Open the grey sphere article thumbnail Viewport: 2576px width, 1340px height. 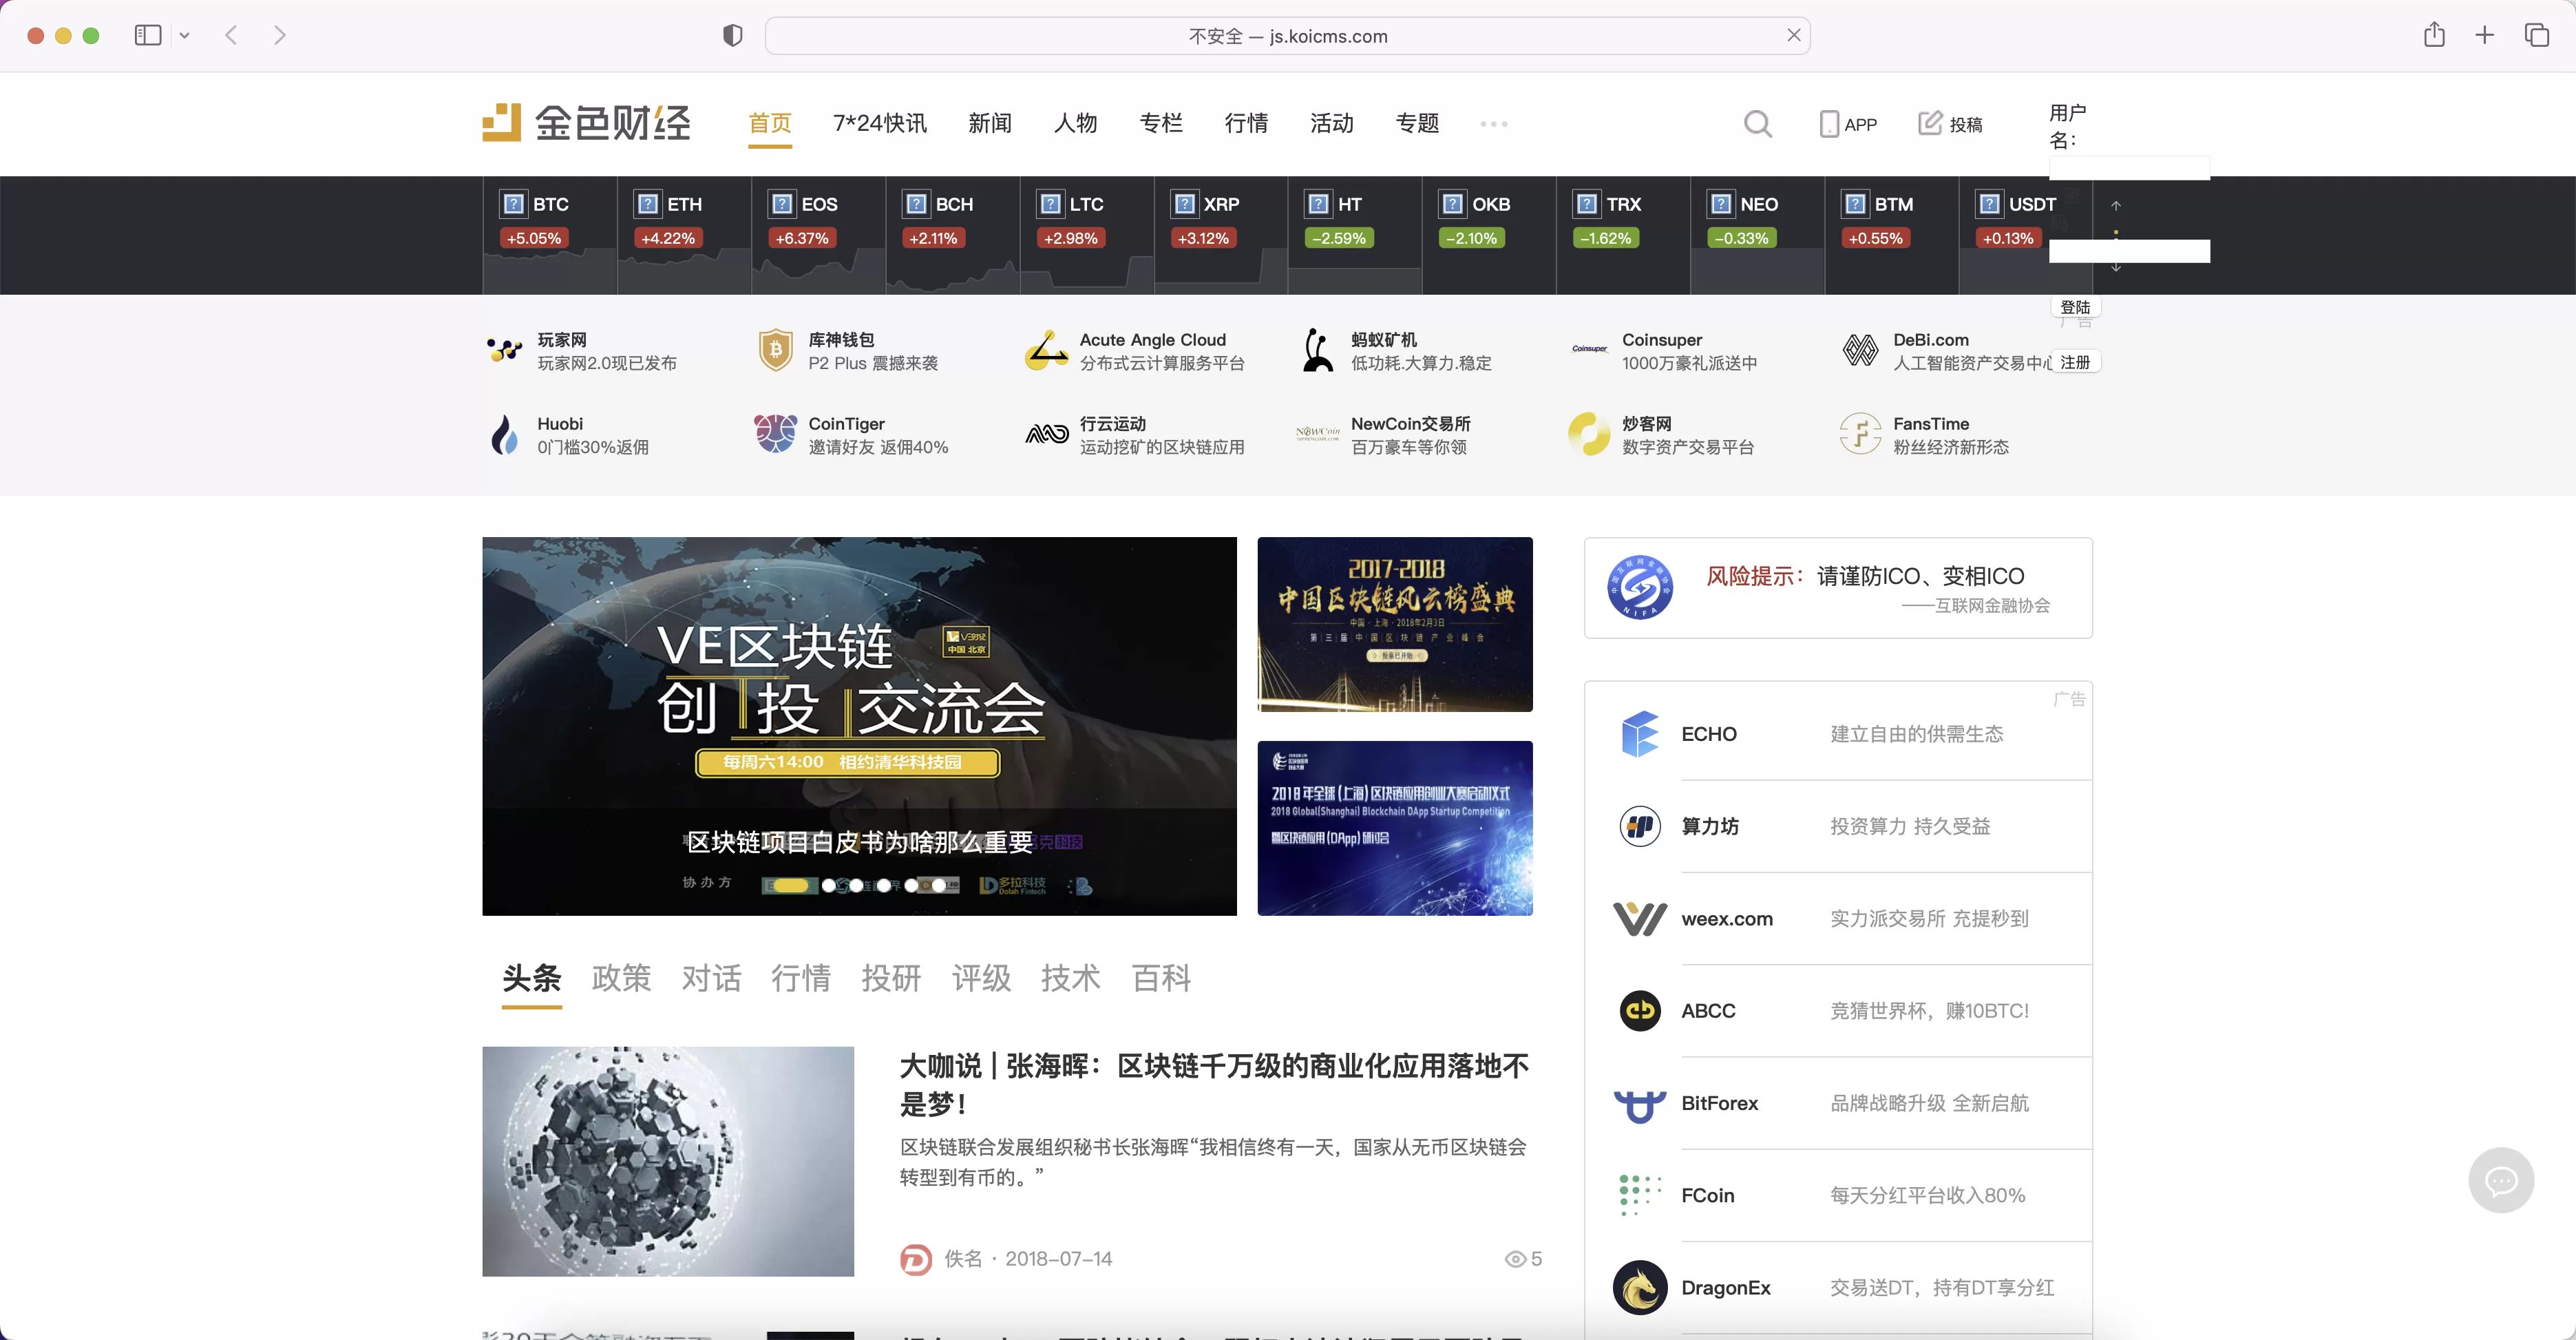668,1161
